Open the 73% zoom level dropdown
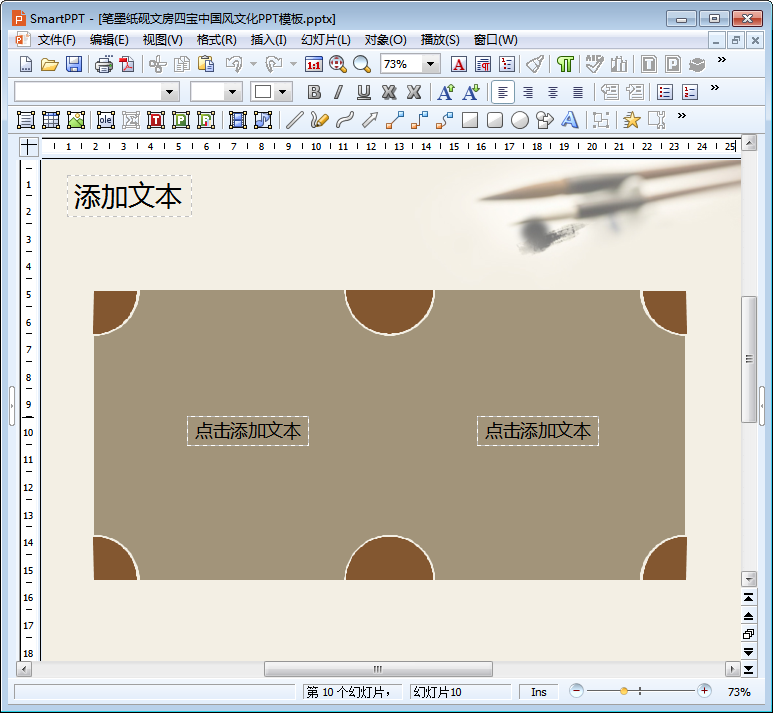 point(431,64)
